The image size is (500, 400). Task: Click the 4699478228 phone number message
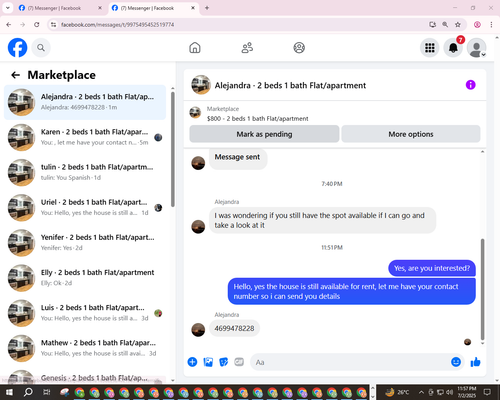(234, 328)
